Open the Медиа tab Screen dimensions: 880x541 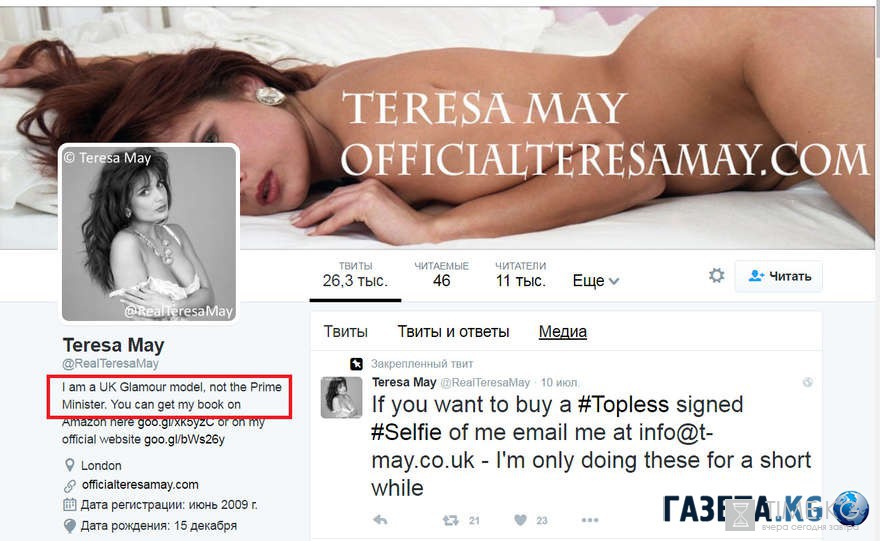coord(562,332)
